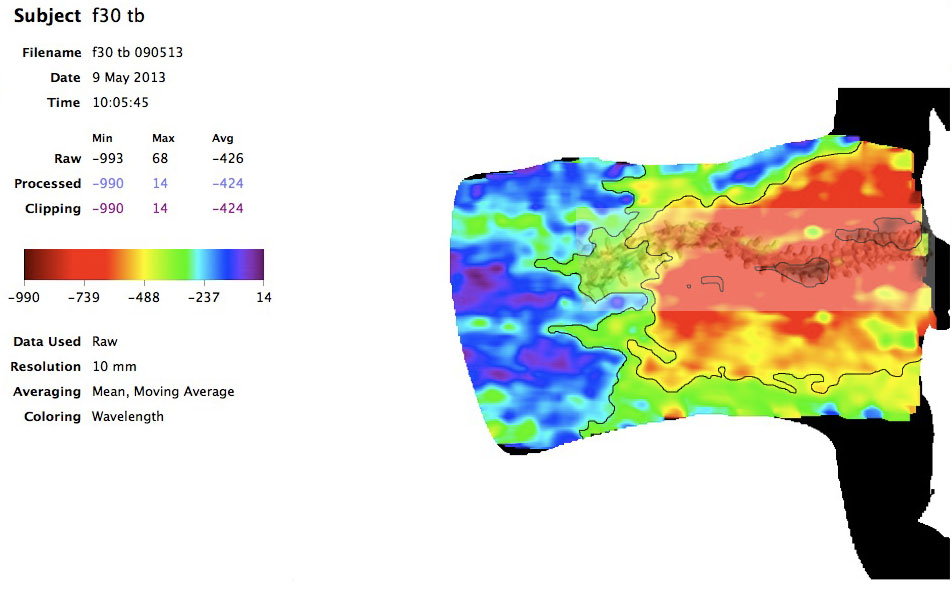Click the "Avg" column header
Image resolution: width=952 pixels, height=593 pixels.
point(222,138)
